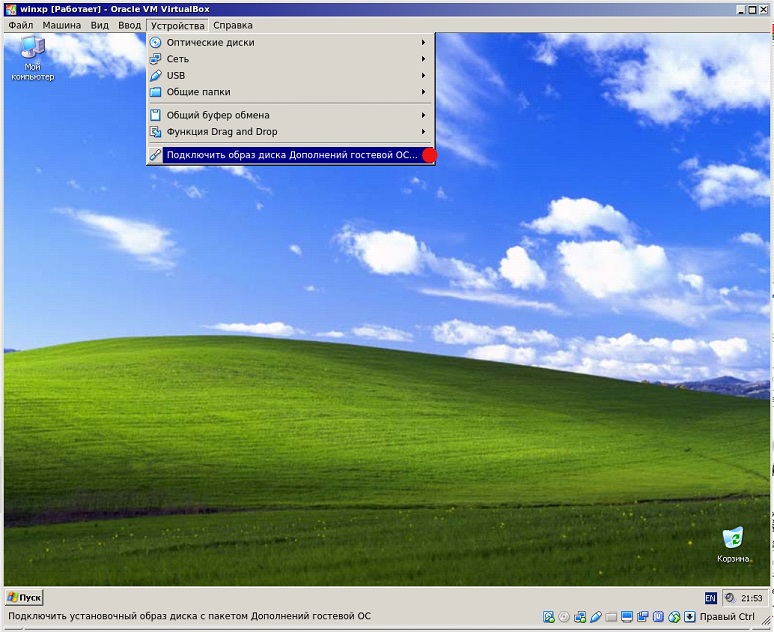Click the display monitor status bar icon
The width and height of the screenshot is (774, 632).
click(x=627, y=617)
